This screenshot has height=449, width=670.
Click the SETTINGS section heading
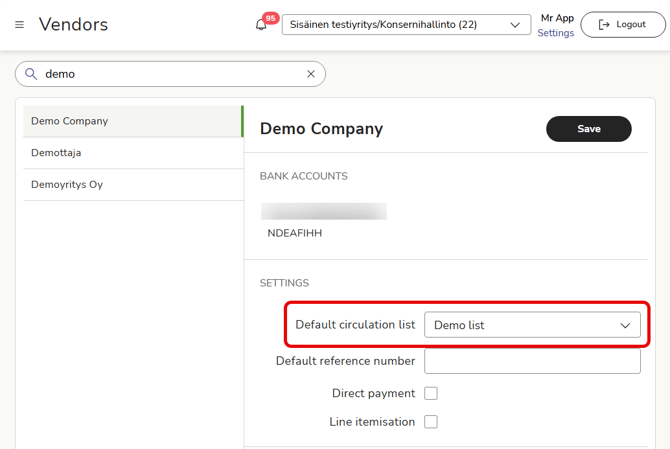(284, 283)
